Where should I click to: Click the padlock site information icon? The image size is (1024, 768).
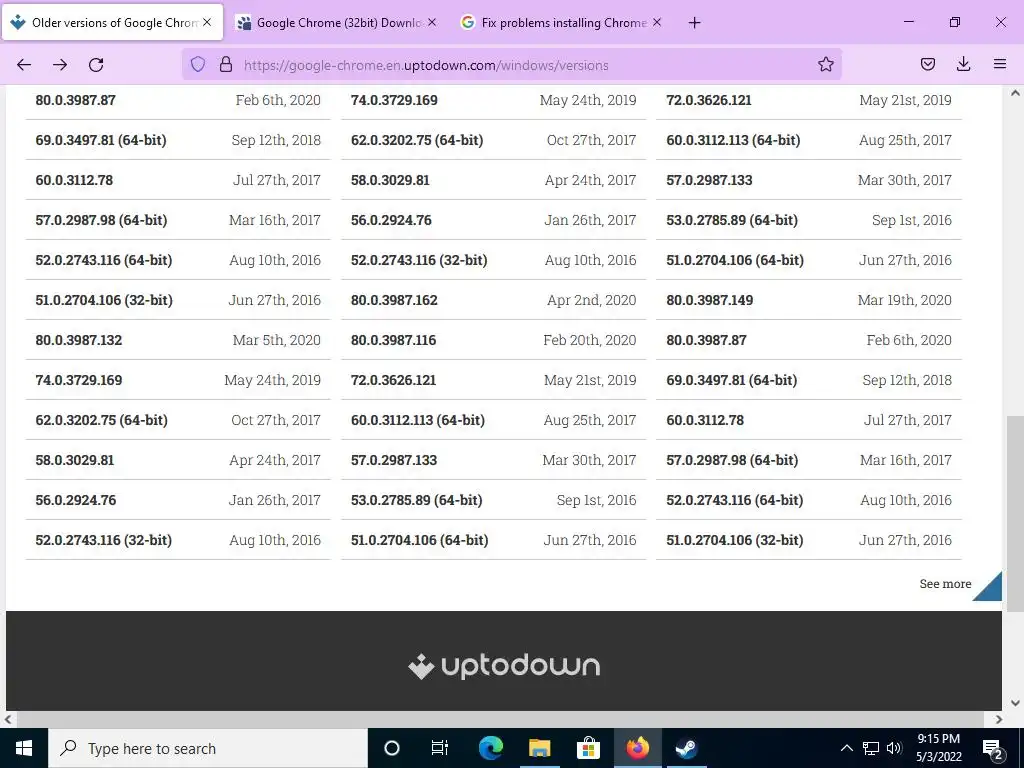coord(225,64)
